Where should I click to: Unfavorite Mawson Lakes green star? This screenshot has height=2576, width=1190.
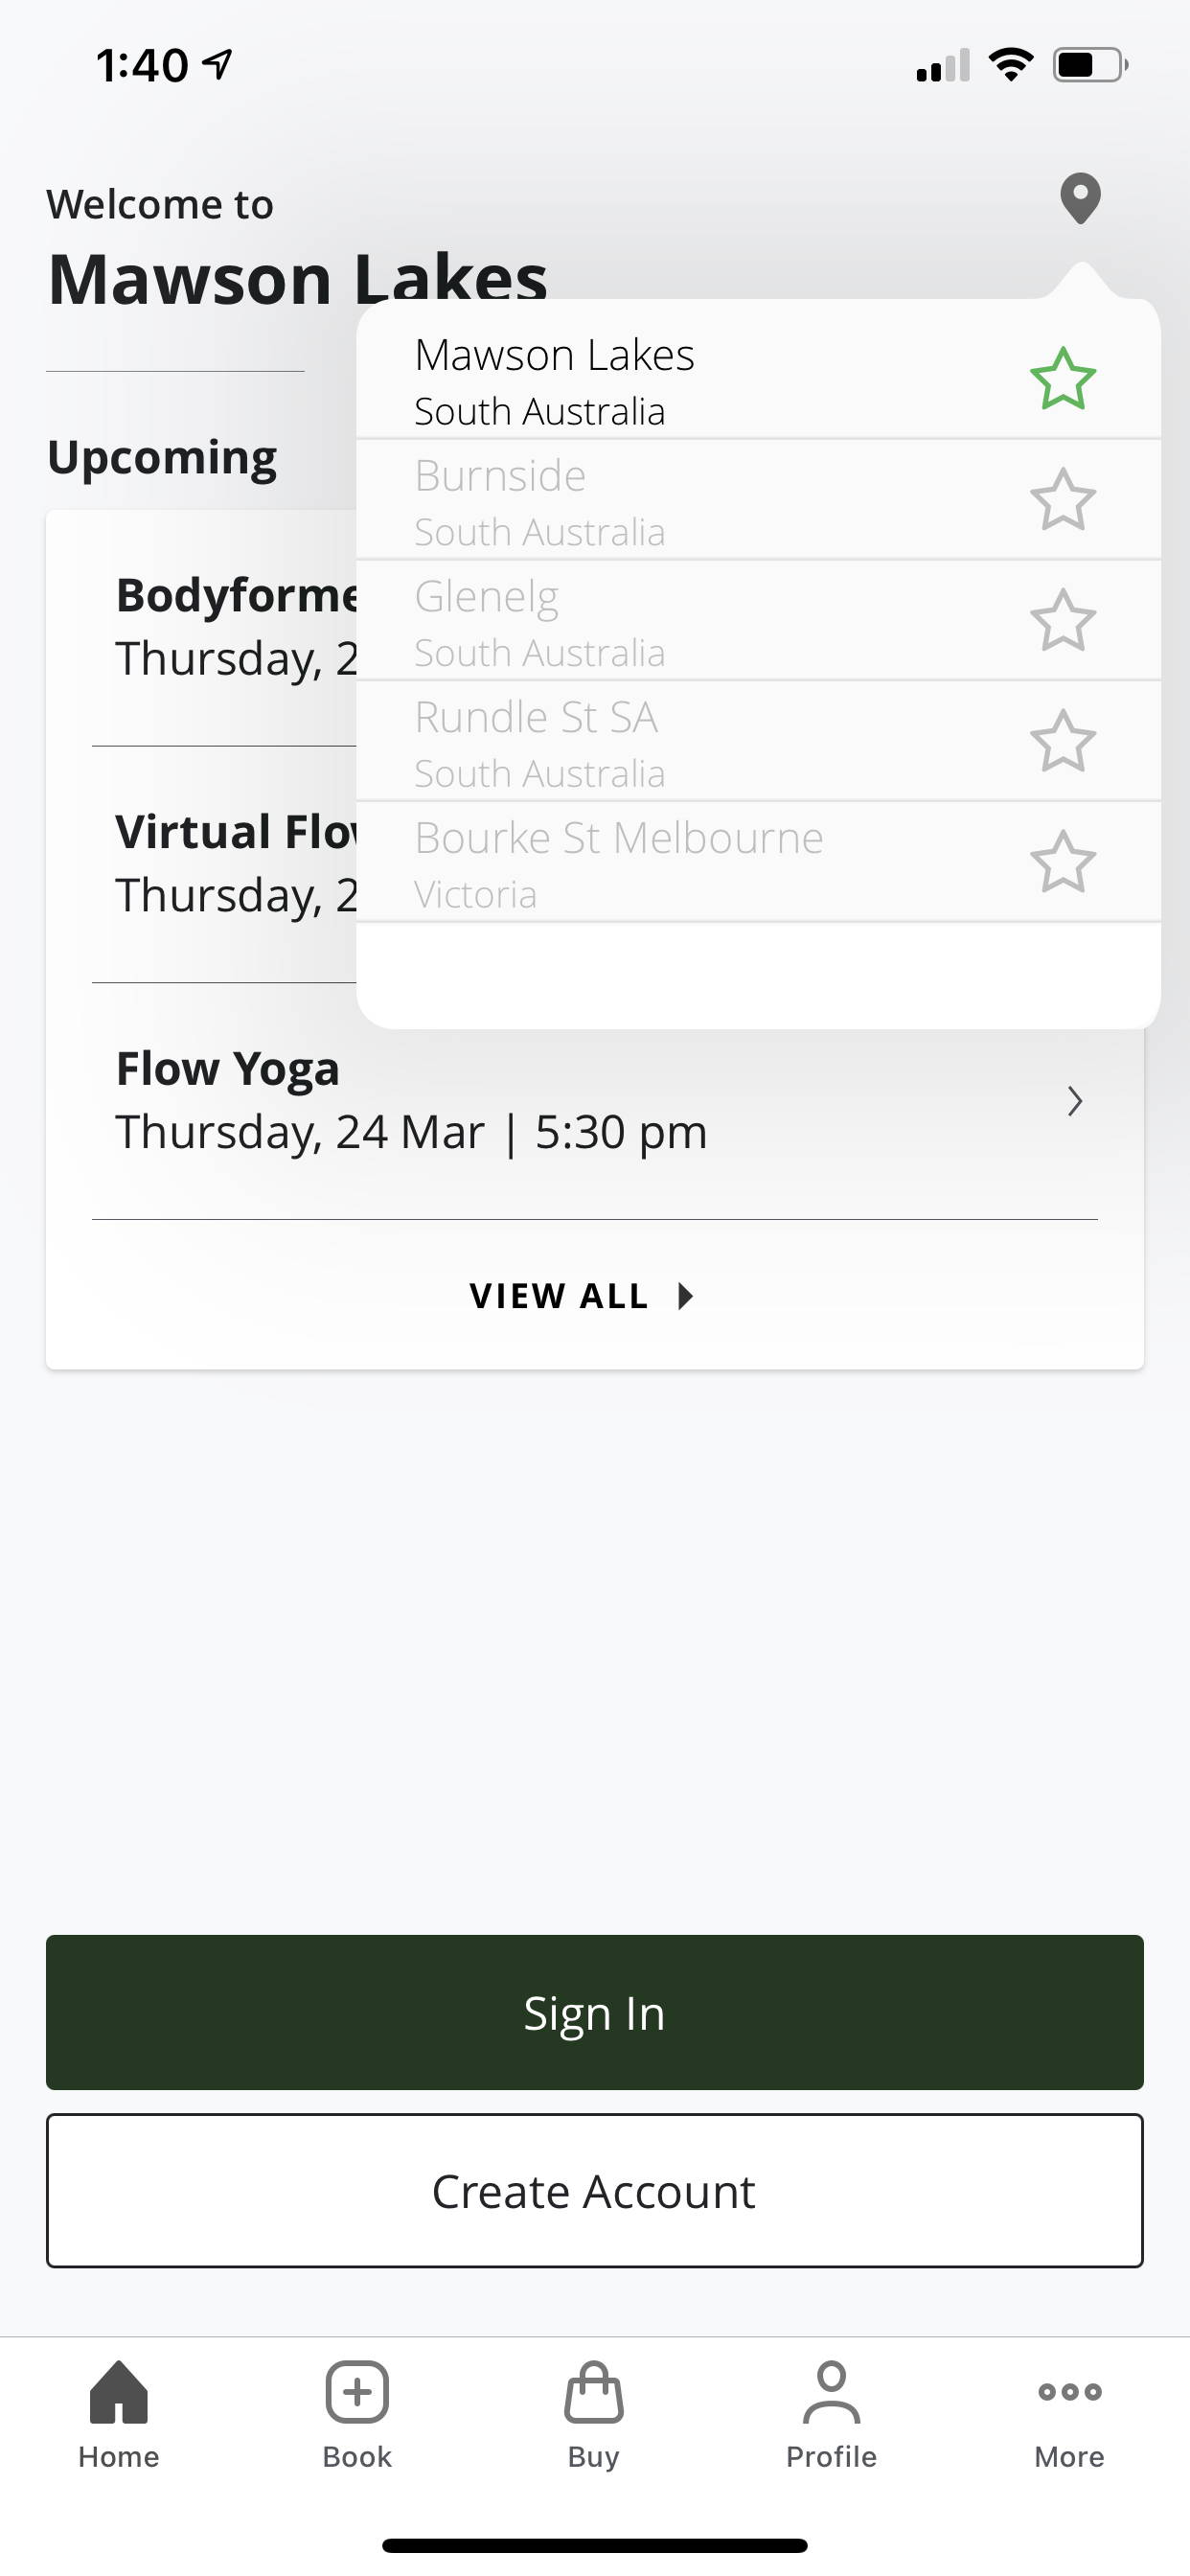[x=1062, y=379]
